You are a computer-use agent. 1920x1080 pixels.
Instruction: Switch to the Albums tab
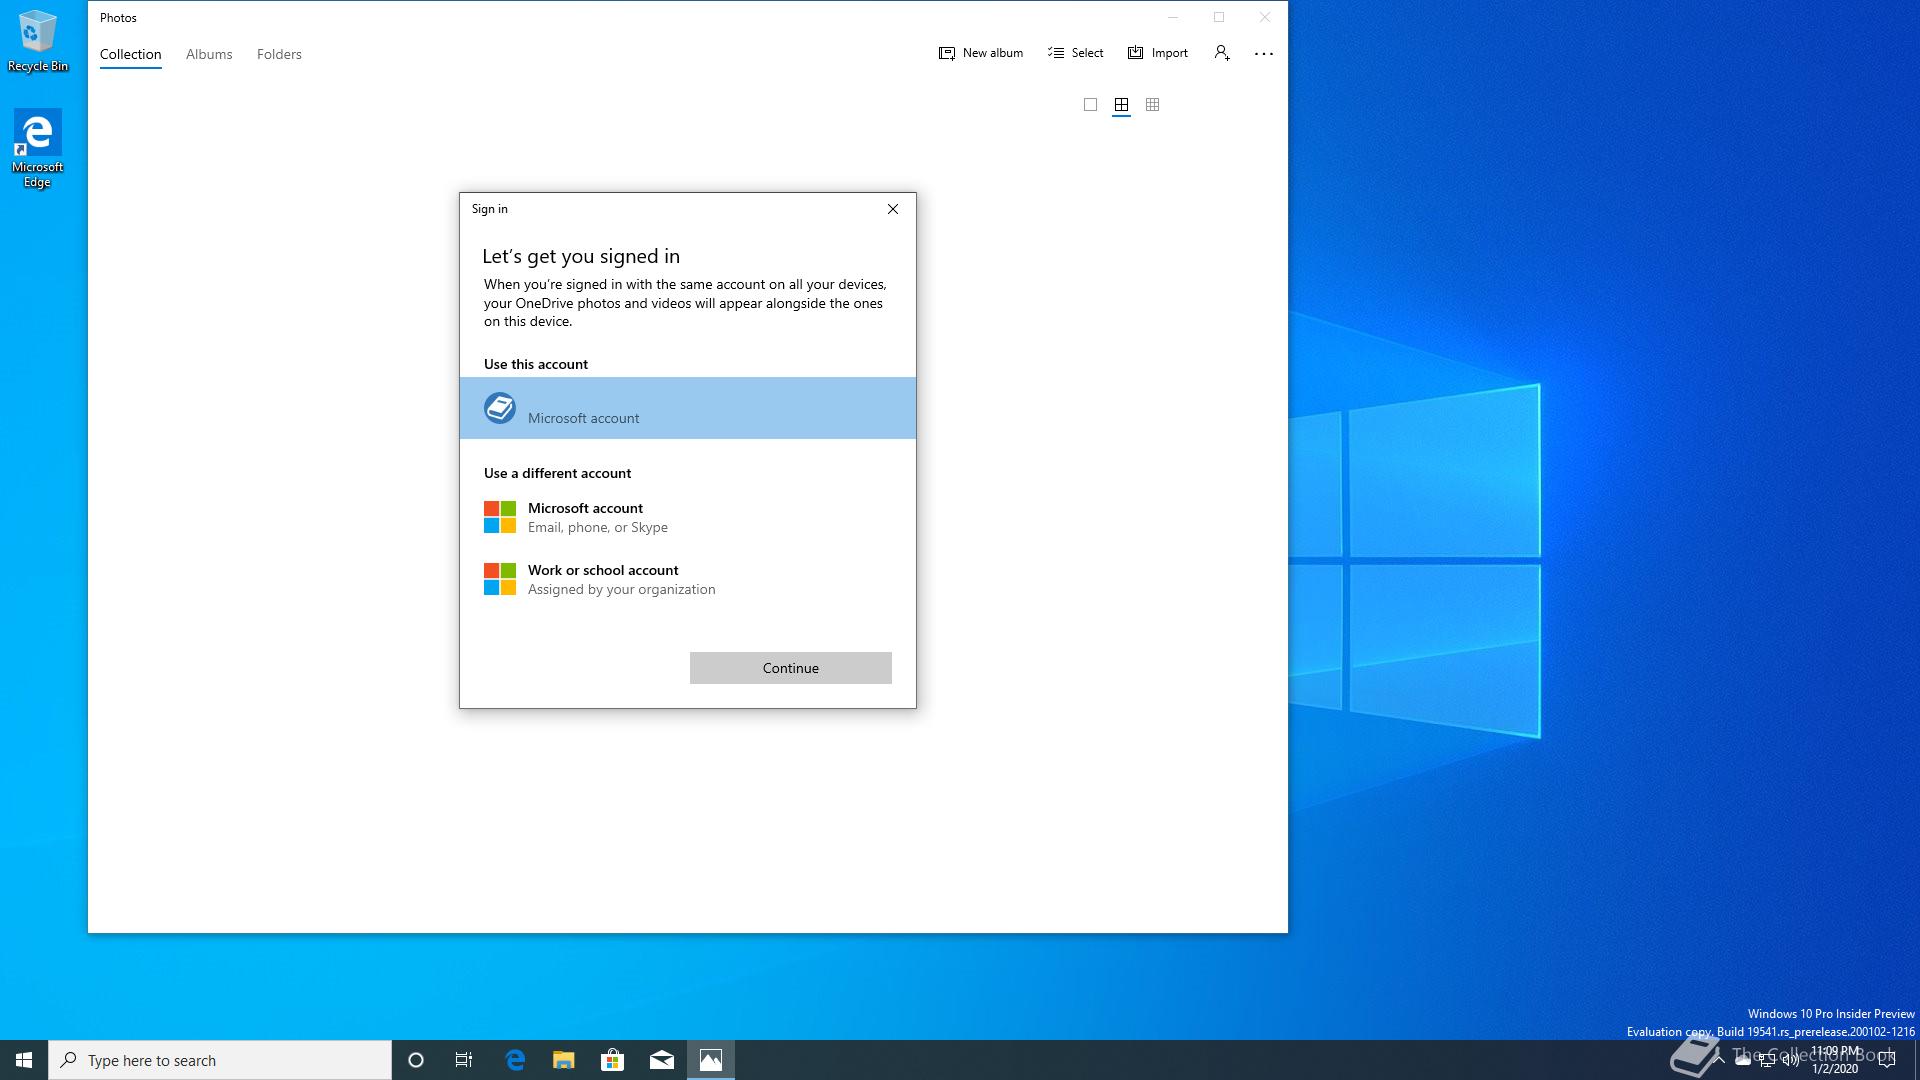pyautogui.click(x=209, y=54)
